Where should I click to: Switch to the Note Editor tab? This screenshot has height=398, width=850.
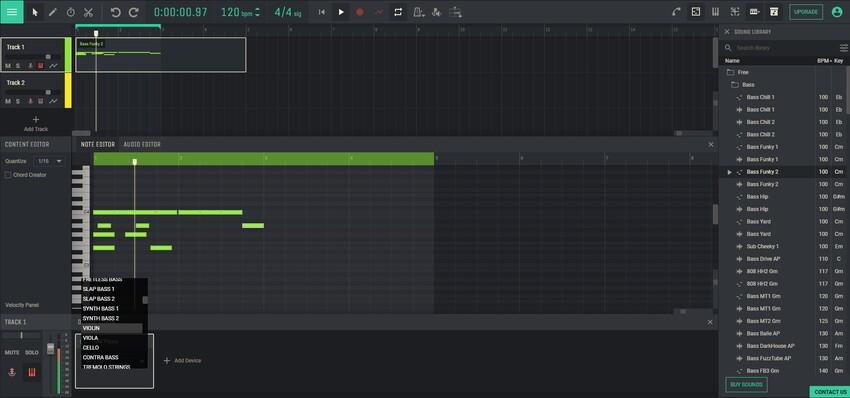[x=98, y=144]
